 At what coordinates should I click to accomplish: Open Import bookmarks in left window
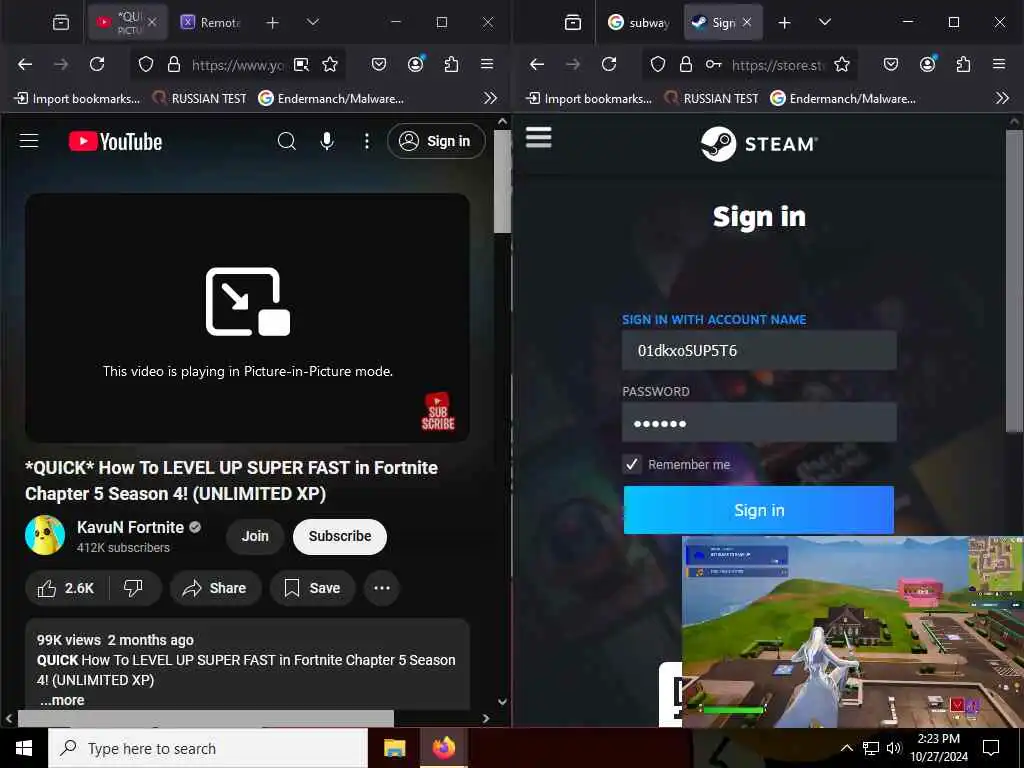tap(78, 99)
